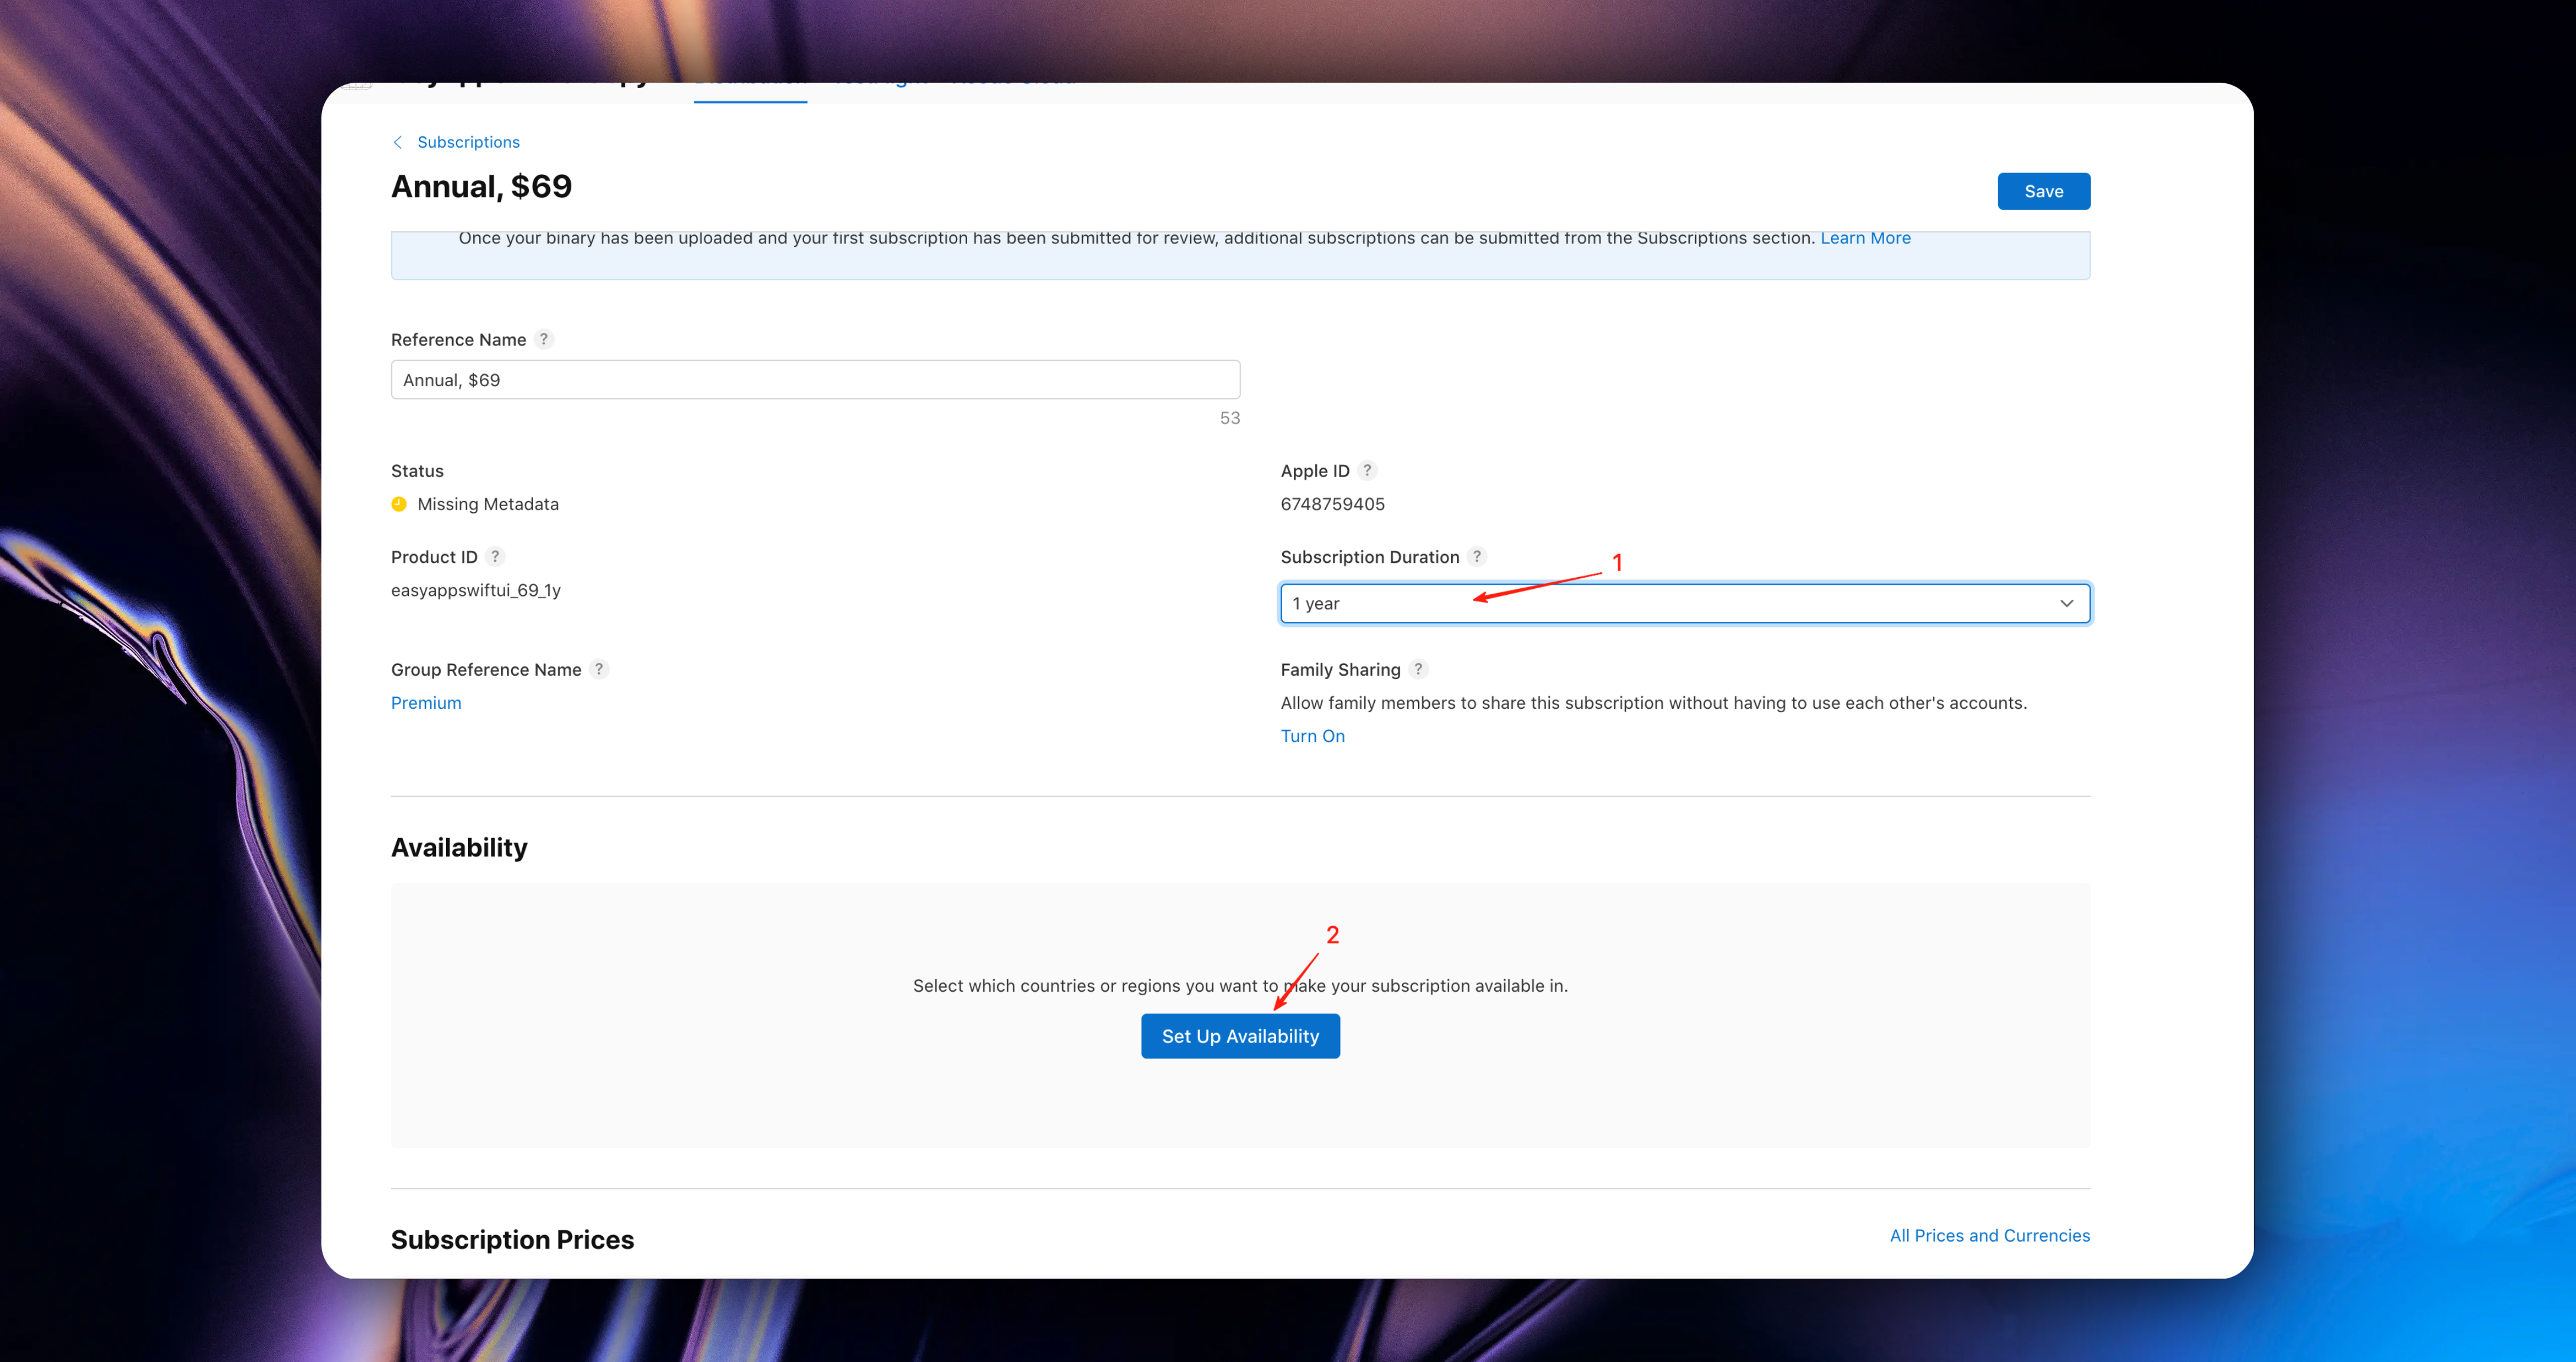Open the Subscription Duration dropdown
The width and height of the screenshot is (2576, 1362).
coord(1684,603)
